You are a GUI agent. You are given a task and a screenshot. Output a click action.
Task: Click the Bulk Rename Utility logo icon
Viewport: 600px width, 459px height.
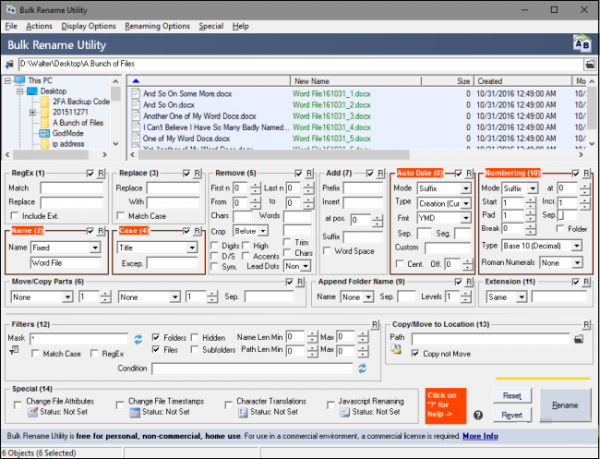581,43
